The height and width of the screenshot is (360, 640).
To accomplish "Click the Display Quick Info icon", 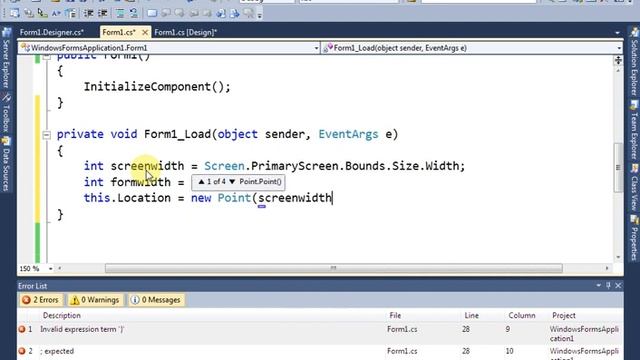I will click(x=42, y=13).
